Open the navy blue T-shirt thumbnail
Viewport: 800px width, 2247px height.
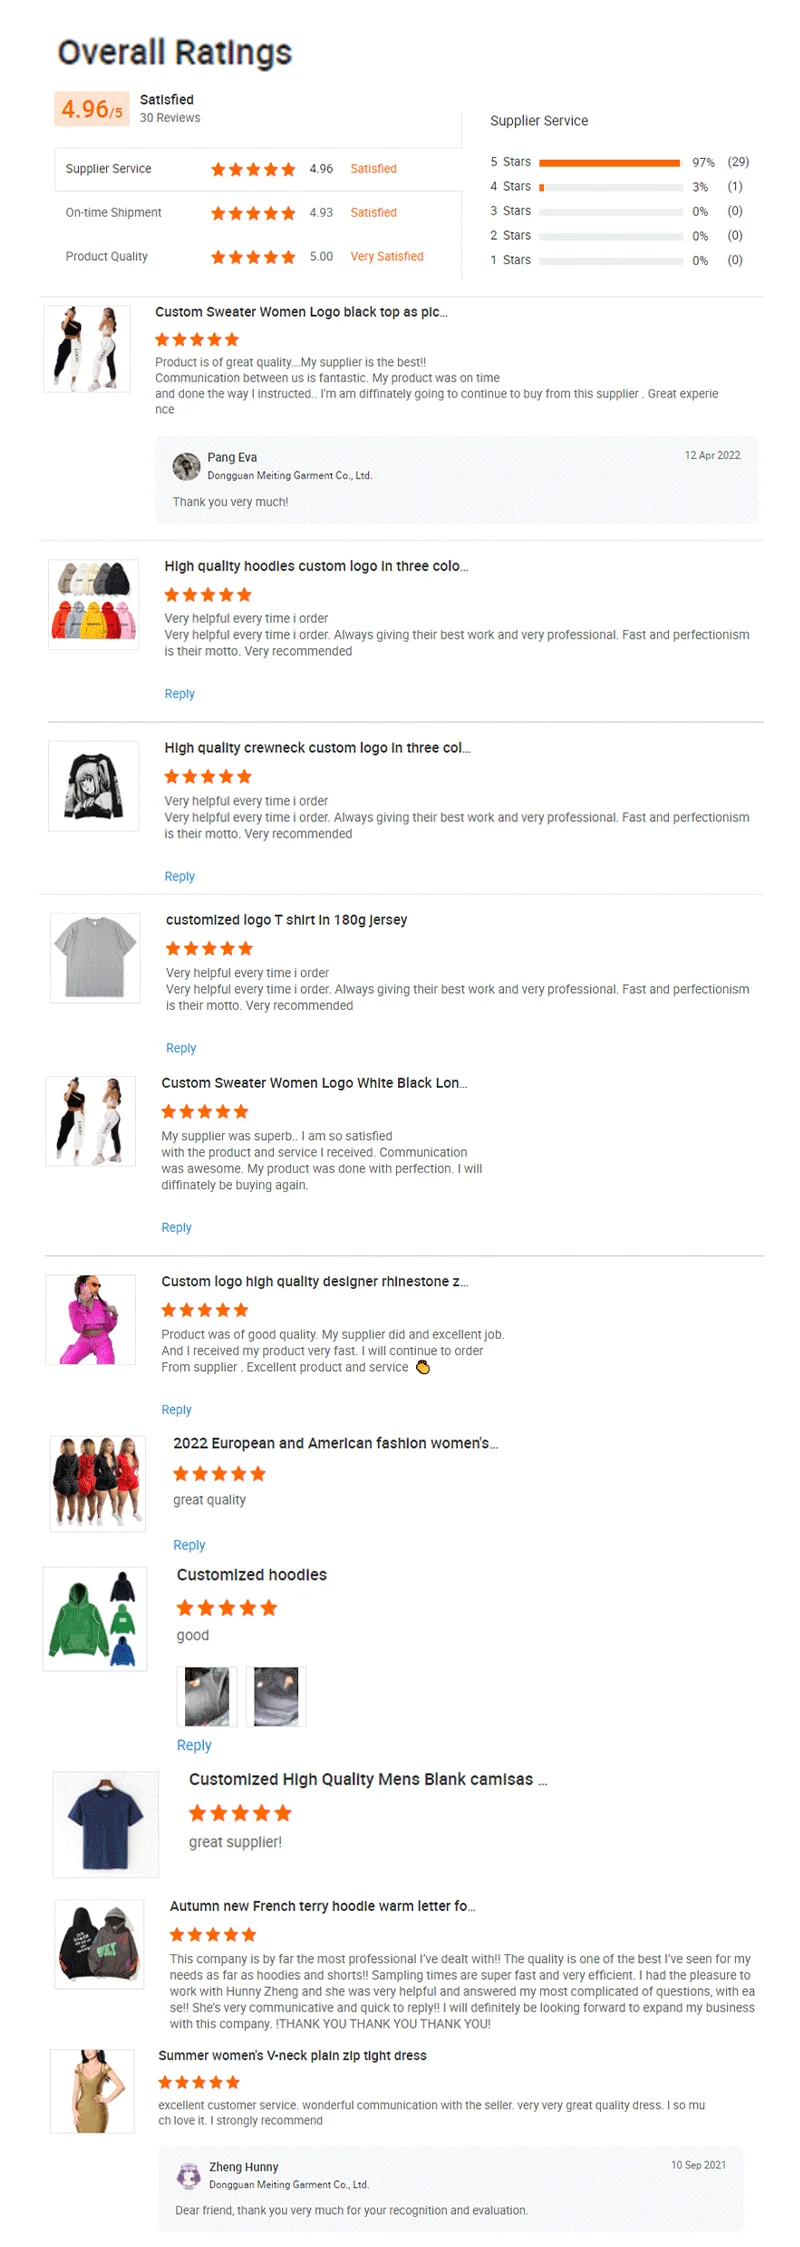coord(105,1824)
